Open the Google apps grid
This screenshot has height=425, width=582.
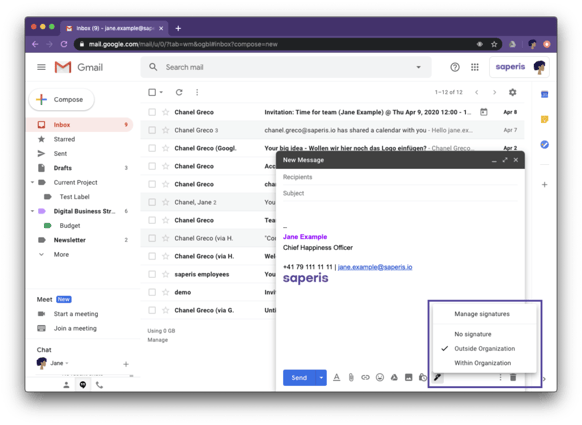tap(475, 67)
